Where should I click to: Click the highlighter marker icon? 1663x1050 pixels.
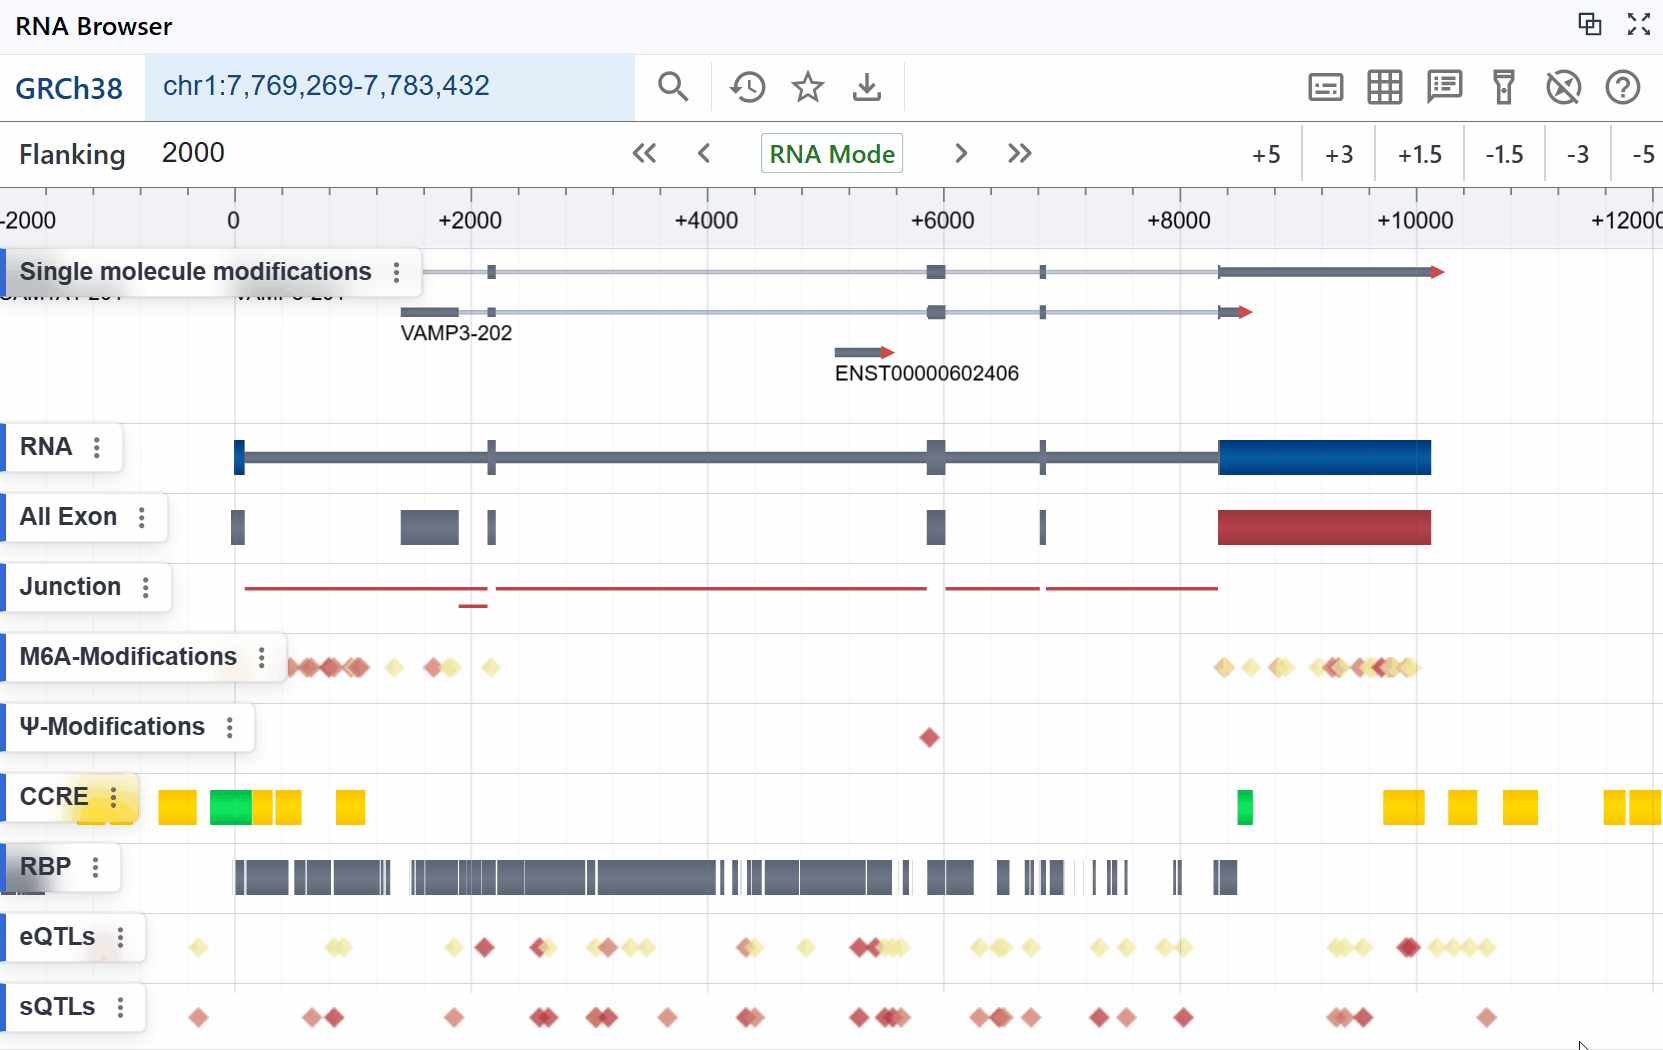click(1503, 87)
